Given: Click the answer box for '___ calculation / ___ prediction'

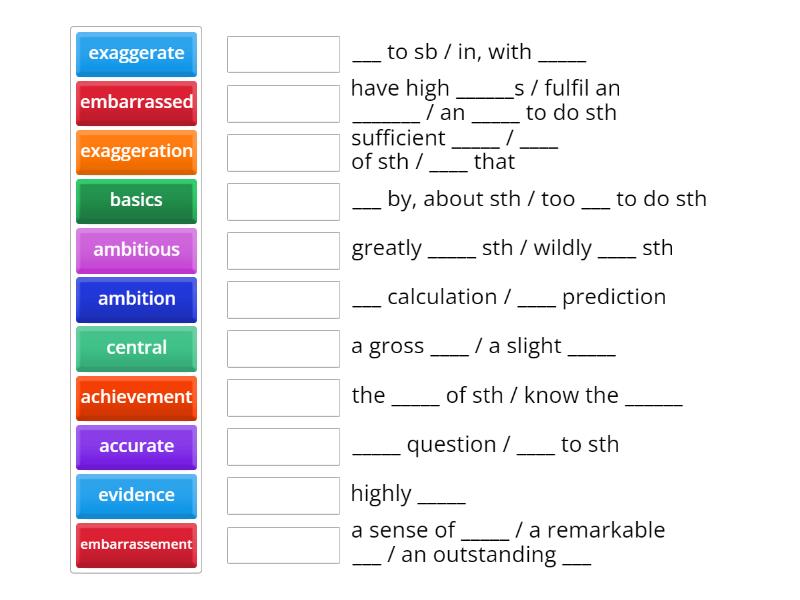Looking at the screenshot, I should tap(283, 298).
